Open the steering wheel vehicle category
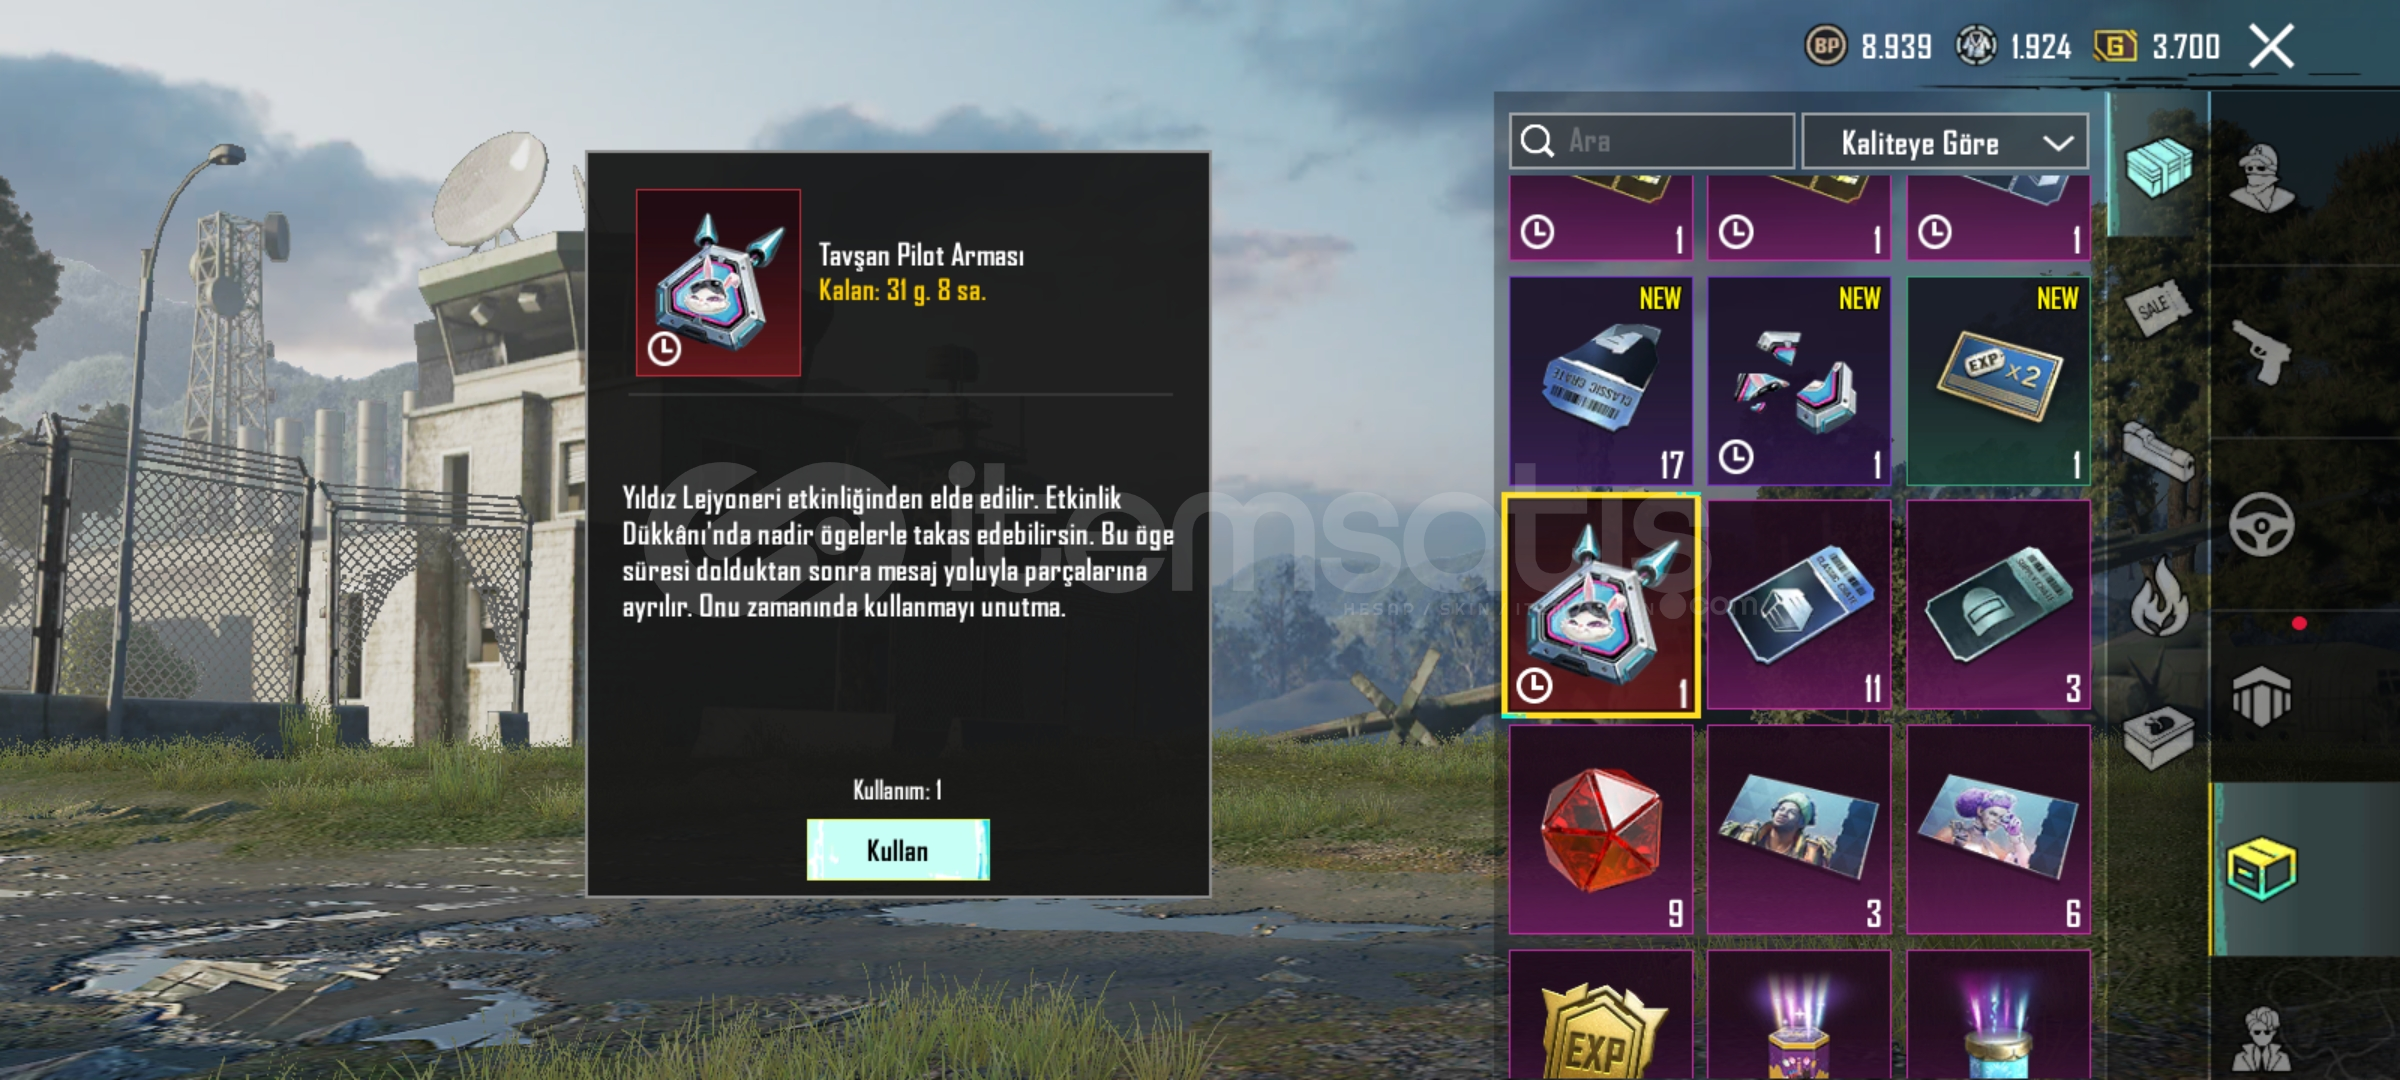This screenshot has width=2400, height=1080. (x=2262, y=524)
